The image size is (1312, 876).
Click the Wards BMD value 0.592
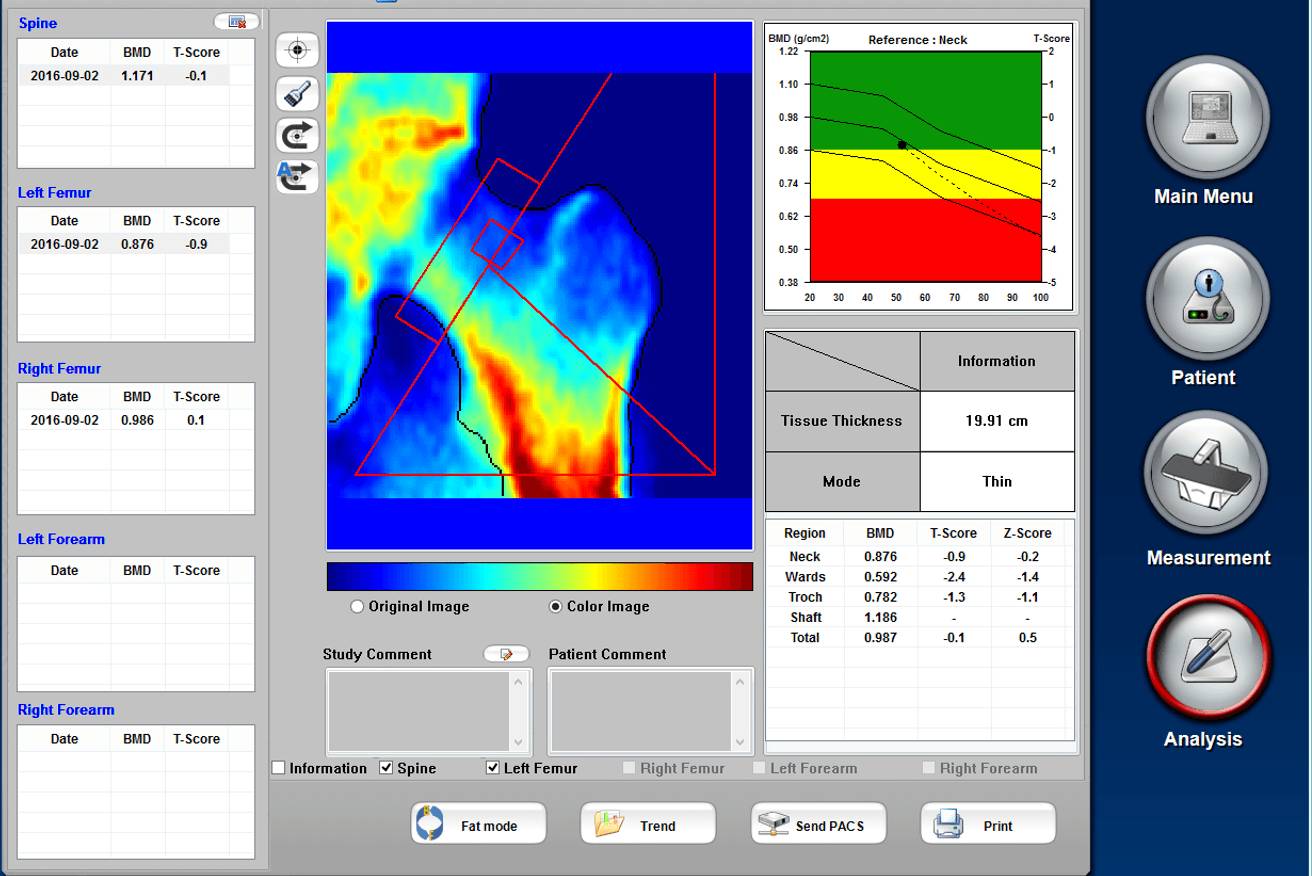pos(881,577)
